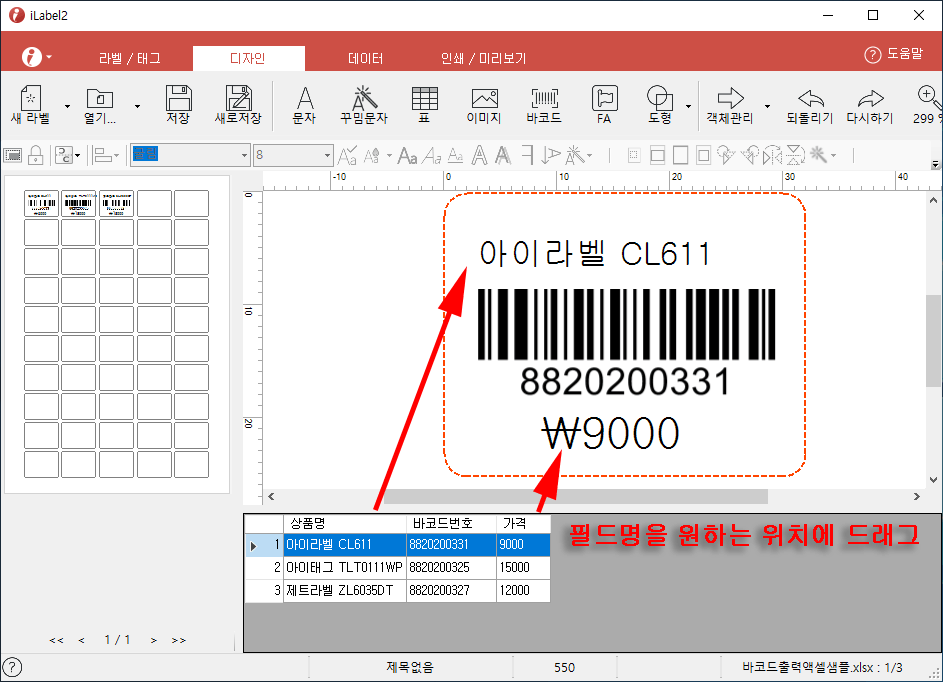943x682 pixels.
Task: Open 객체관리 object management
Action: pyautogui.click(x=730, y=105)
